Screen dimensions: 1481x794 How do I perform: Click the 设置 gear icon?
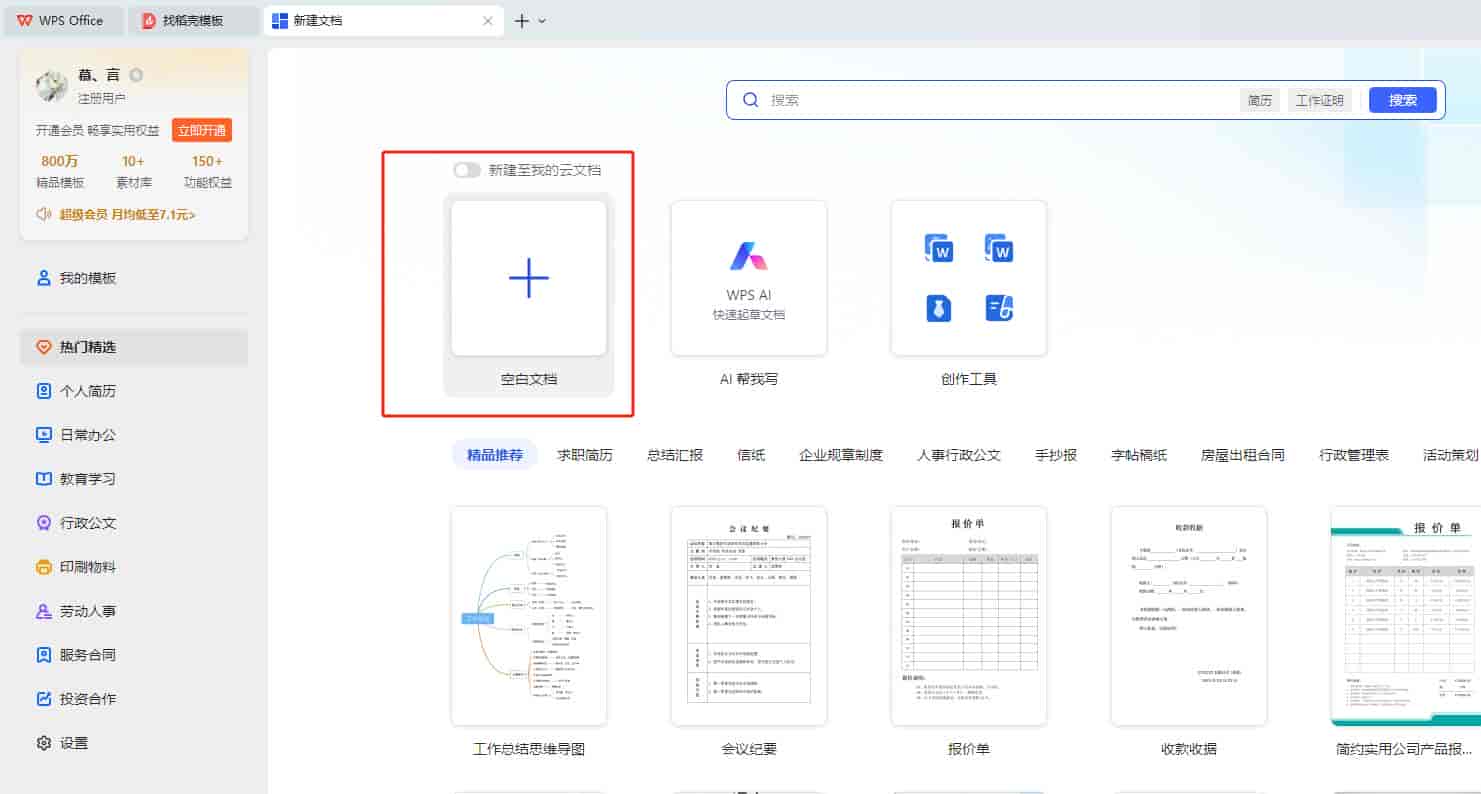[x=43, y=743]
